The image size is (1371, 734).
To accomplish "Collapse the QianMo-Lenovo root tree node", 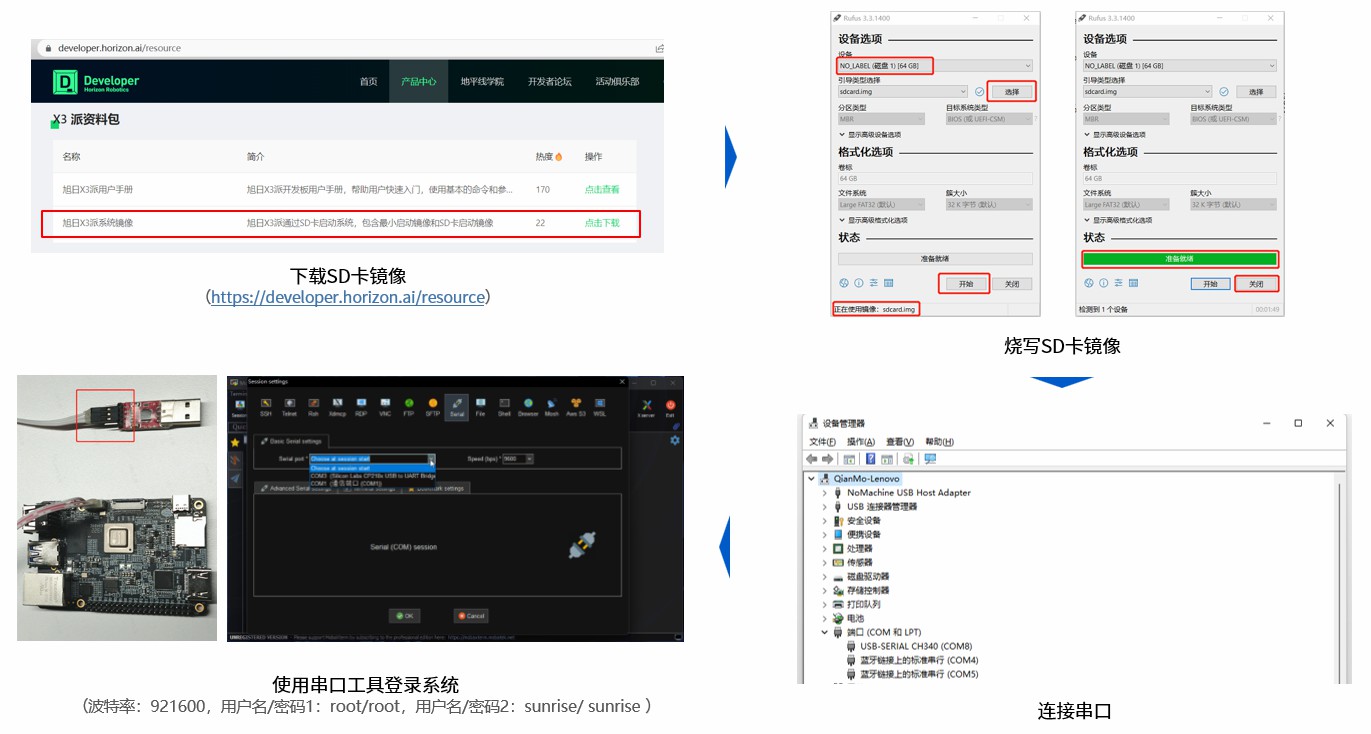I will pos(812,478).
